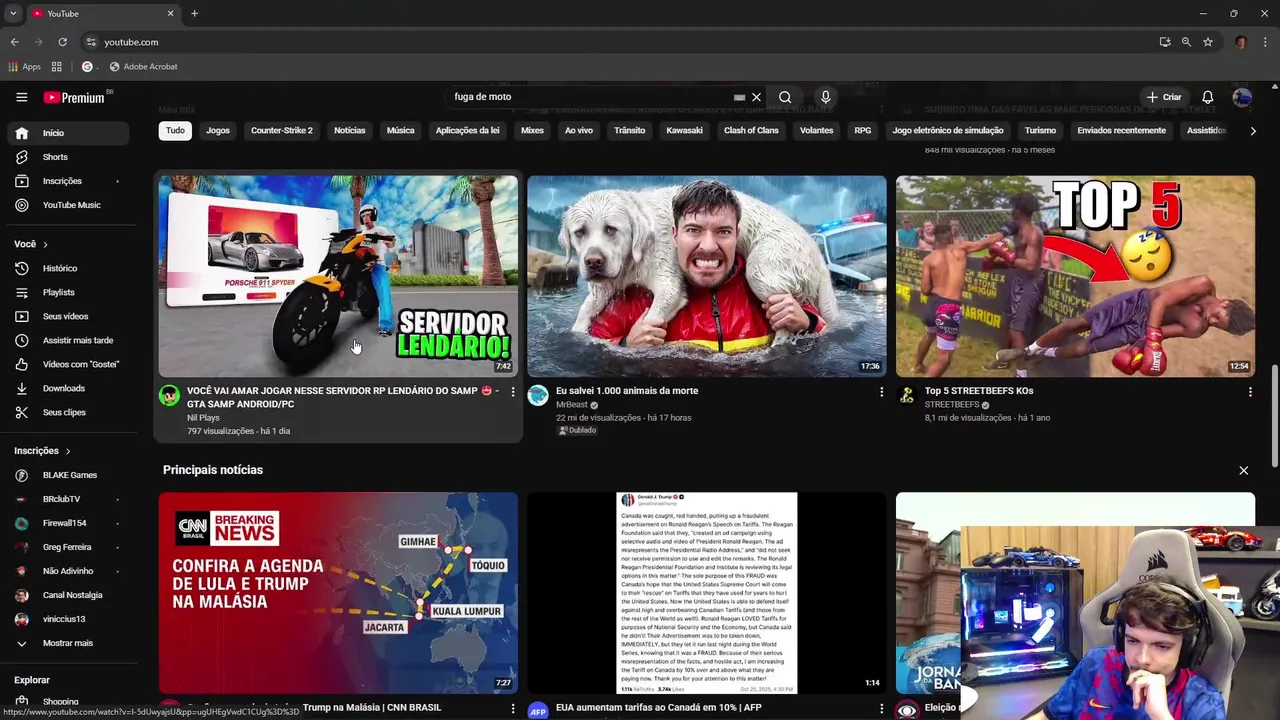Image resolution: width=1280 pixels, height=720 pixels.
Task: Select the Kawasaki filter chip
Action: coord(685,130)
